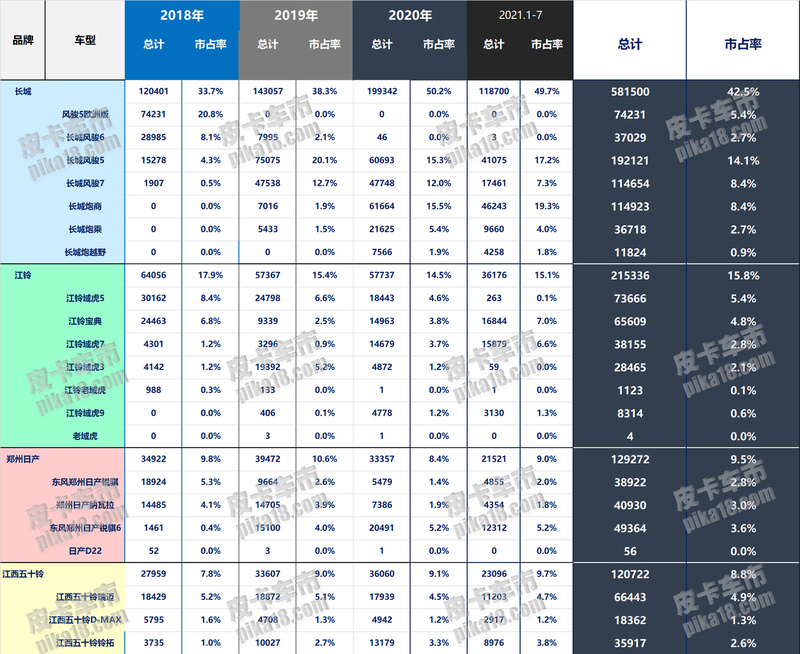The image size is (800, 654).
Task: Click 市占率 sub-header under 2019年
Action: click(x=324, y=44)
